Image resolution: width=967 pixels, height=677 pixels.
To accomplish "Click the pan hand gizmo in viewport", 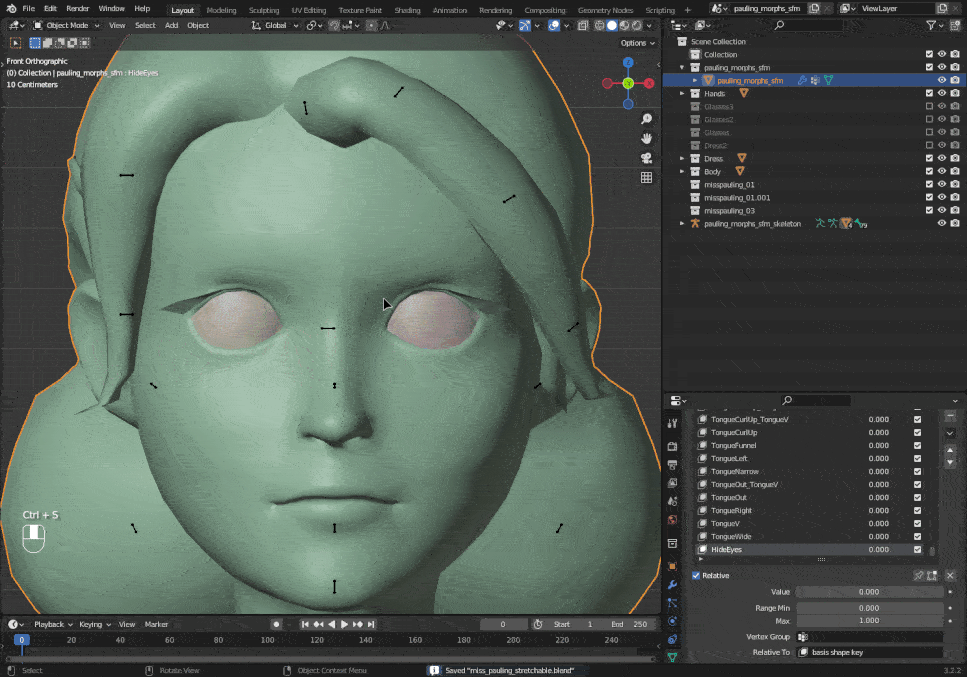I will point(646,138).
